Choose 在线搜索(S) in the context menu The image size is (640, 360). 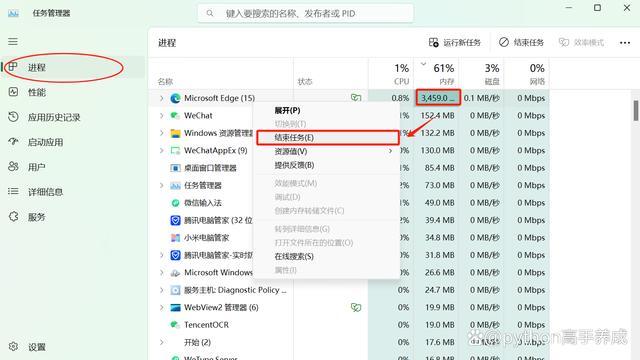294,256
